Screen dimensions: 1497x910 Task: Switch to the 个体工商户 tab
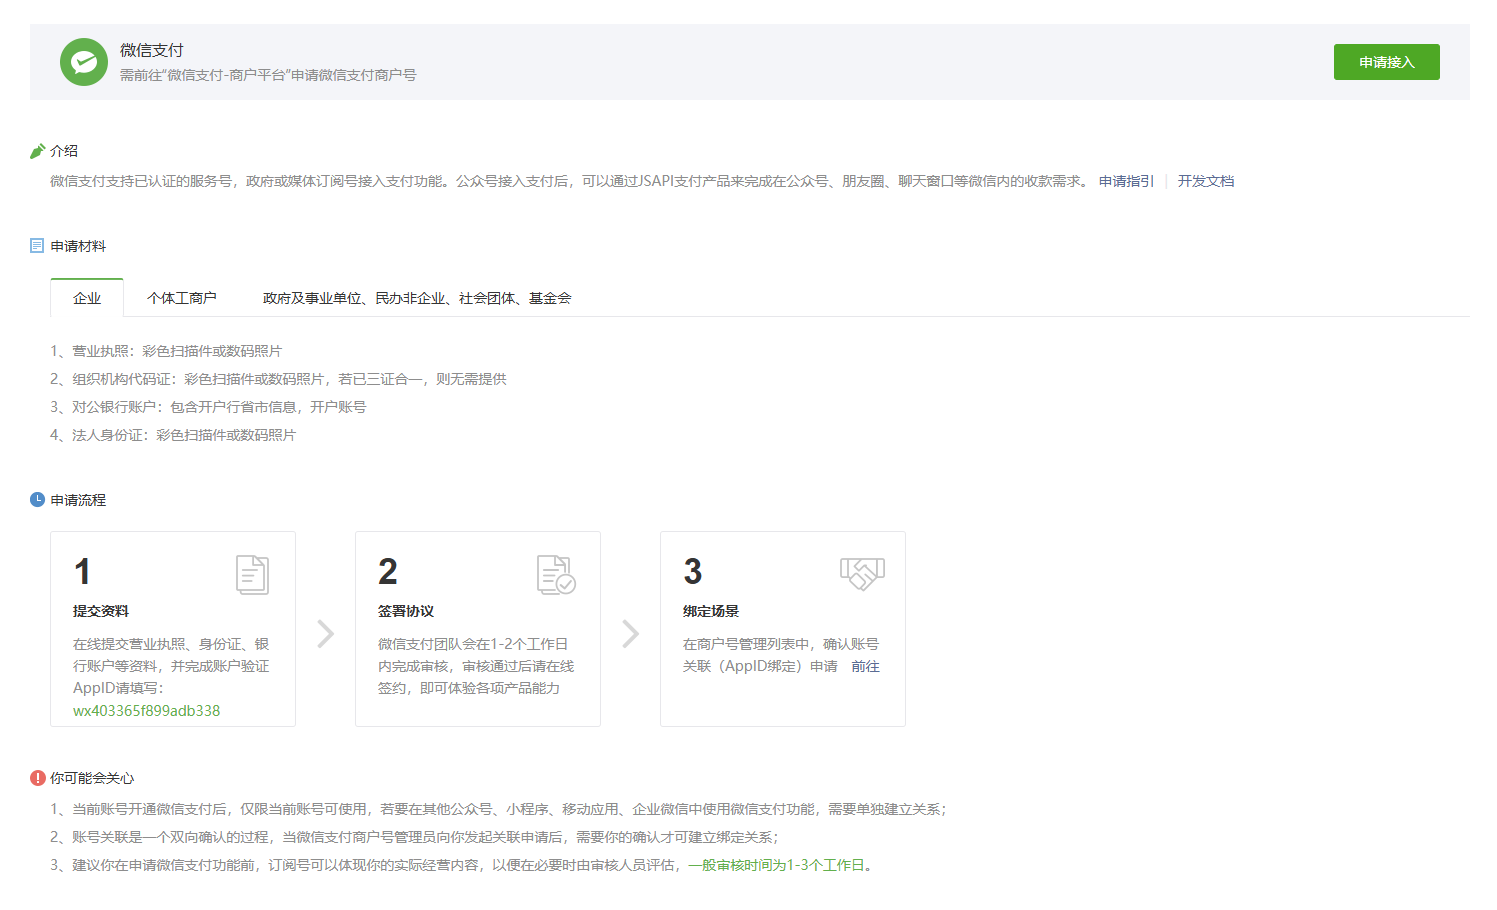pos(182,298)
